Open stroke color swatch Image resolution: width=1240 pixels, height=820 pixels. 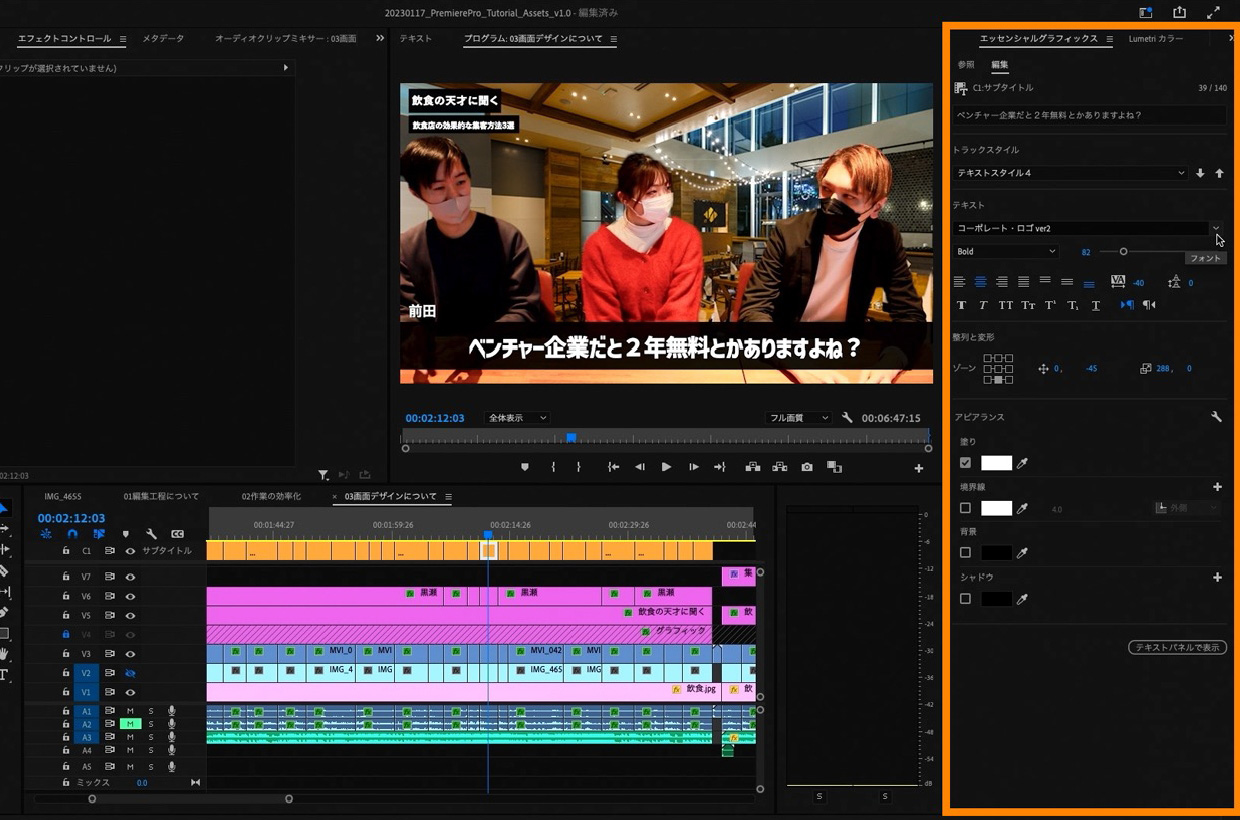tap(996, 508)
